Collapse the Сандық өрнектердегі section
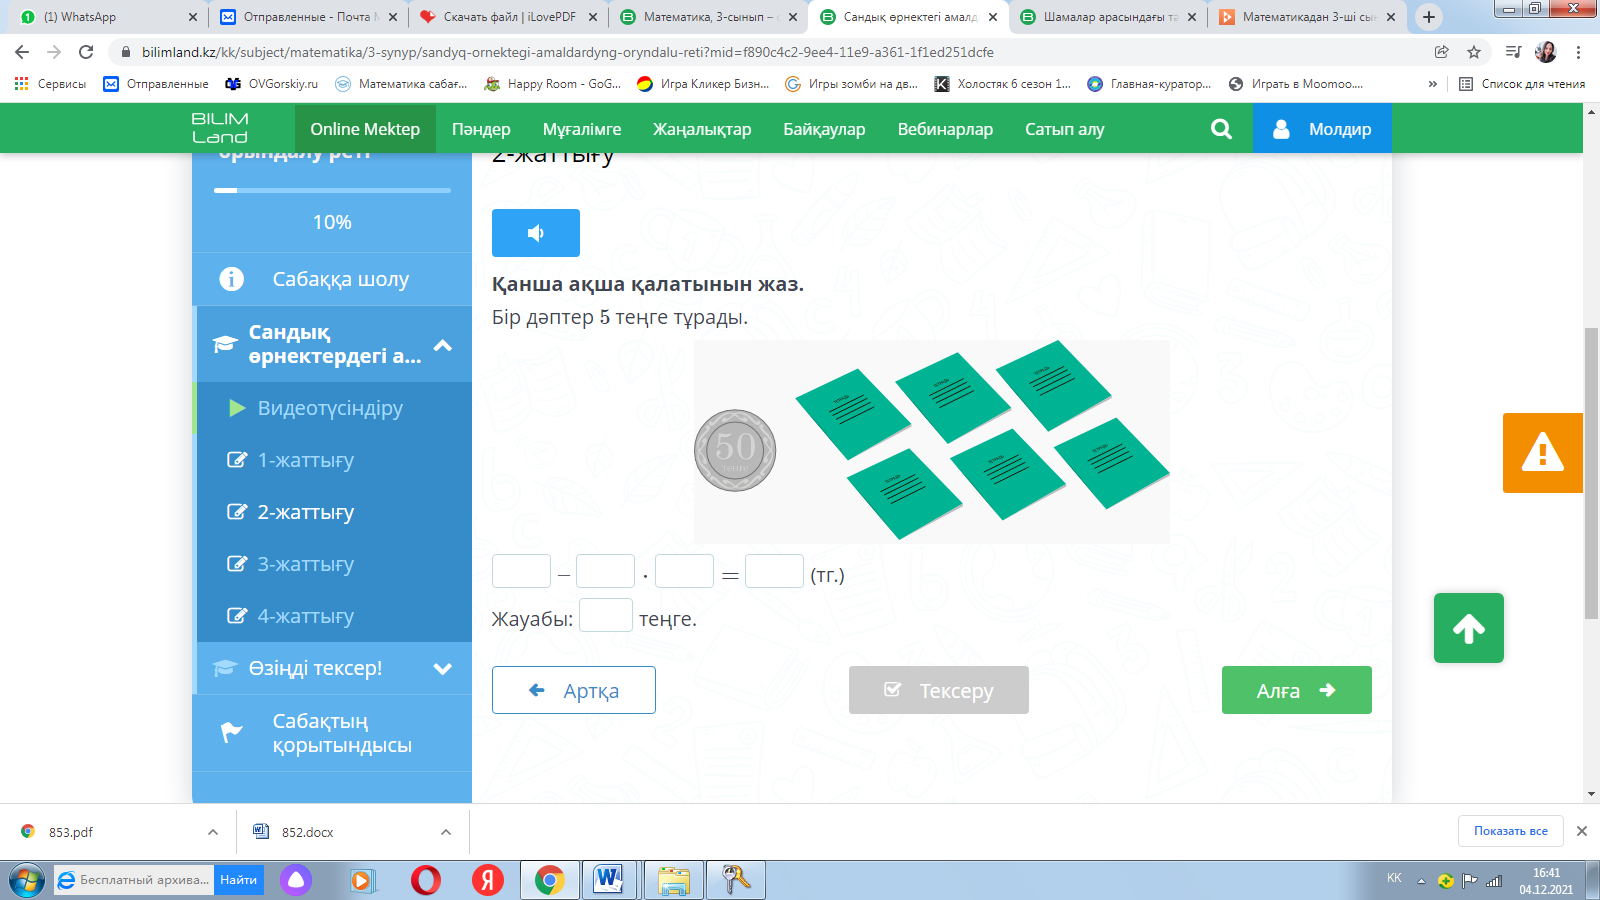 coord(442,346)
